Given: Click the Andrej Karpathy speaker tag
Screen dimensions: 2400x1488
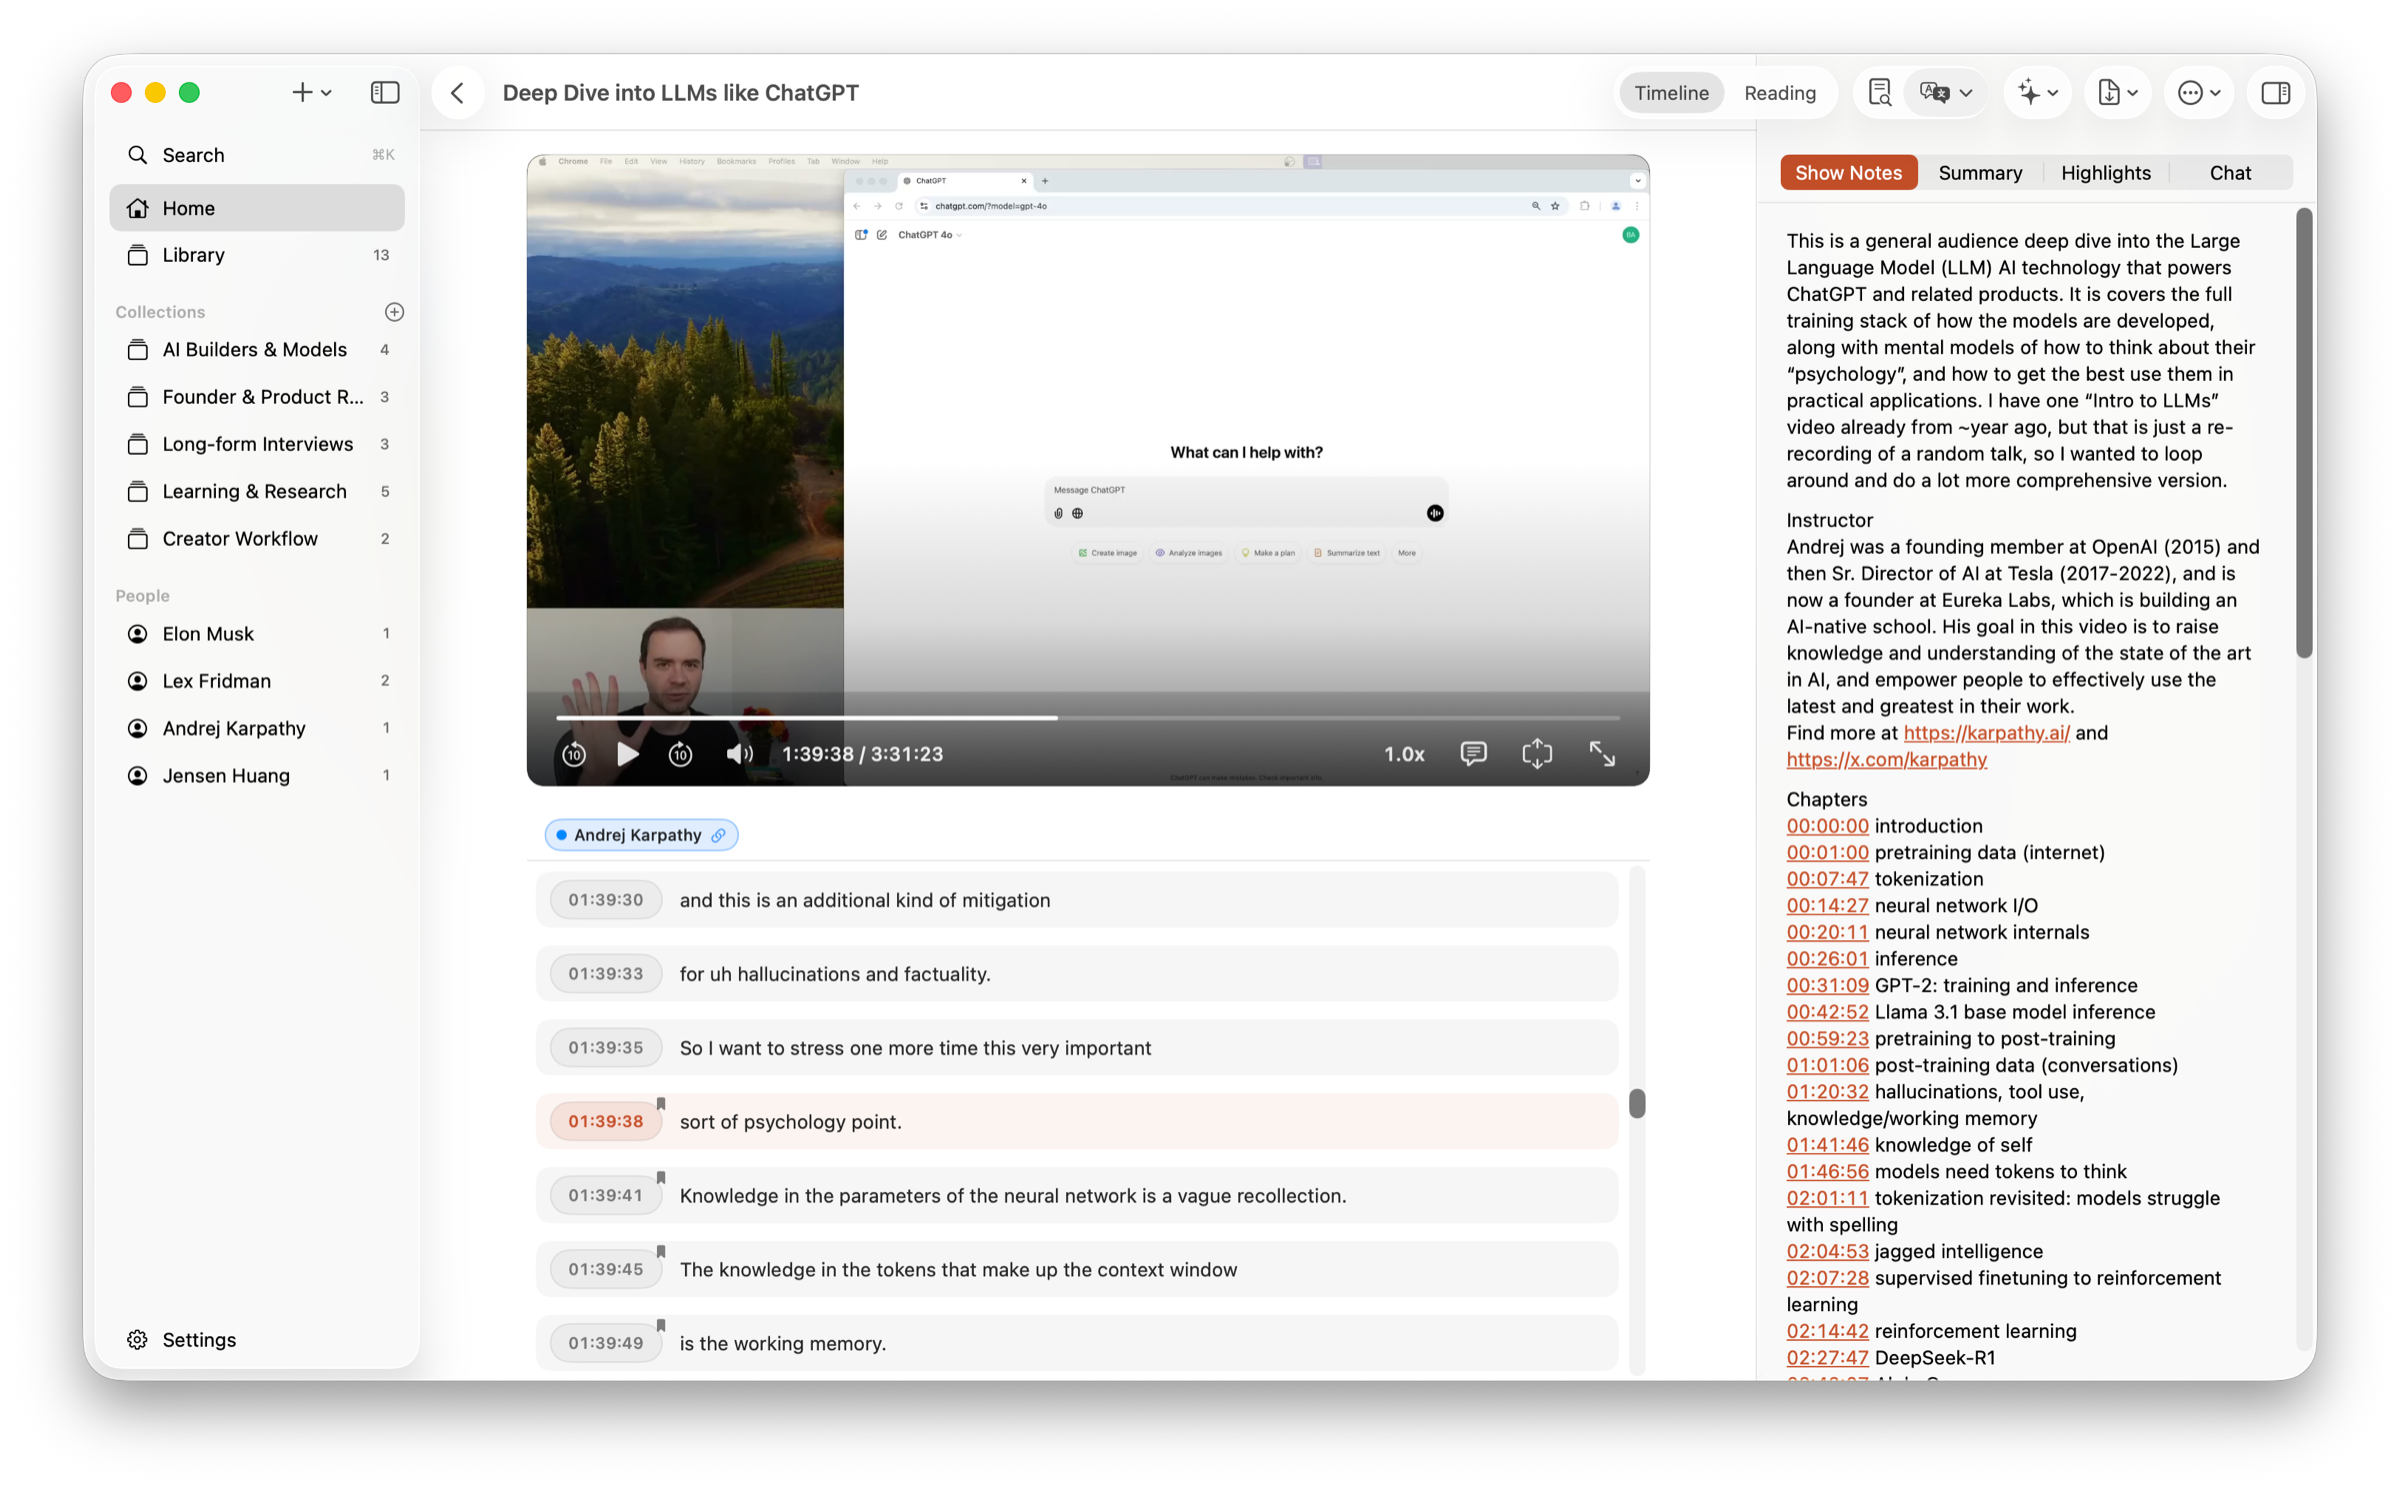Looking at the screenshot, I should [641, 835].
